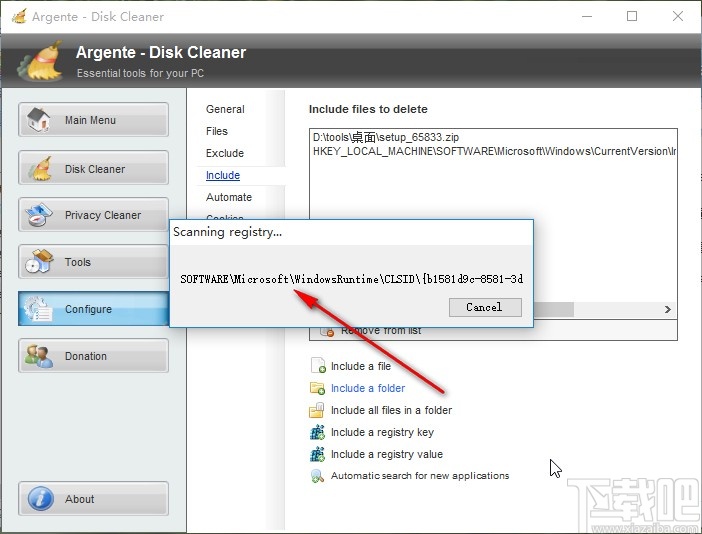The image size is (702, 534).
Task: Select the HKEY_LOCAL_MACHINE entry in list
Action: coord(494,151)
